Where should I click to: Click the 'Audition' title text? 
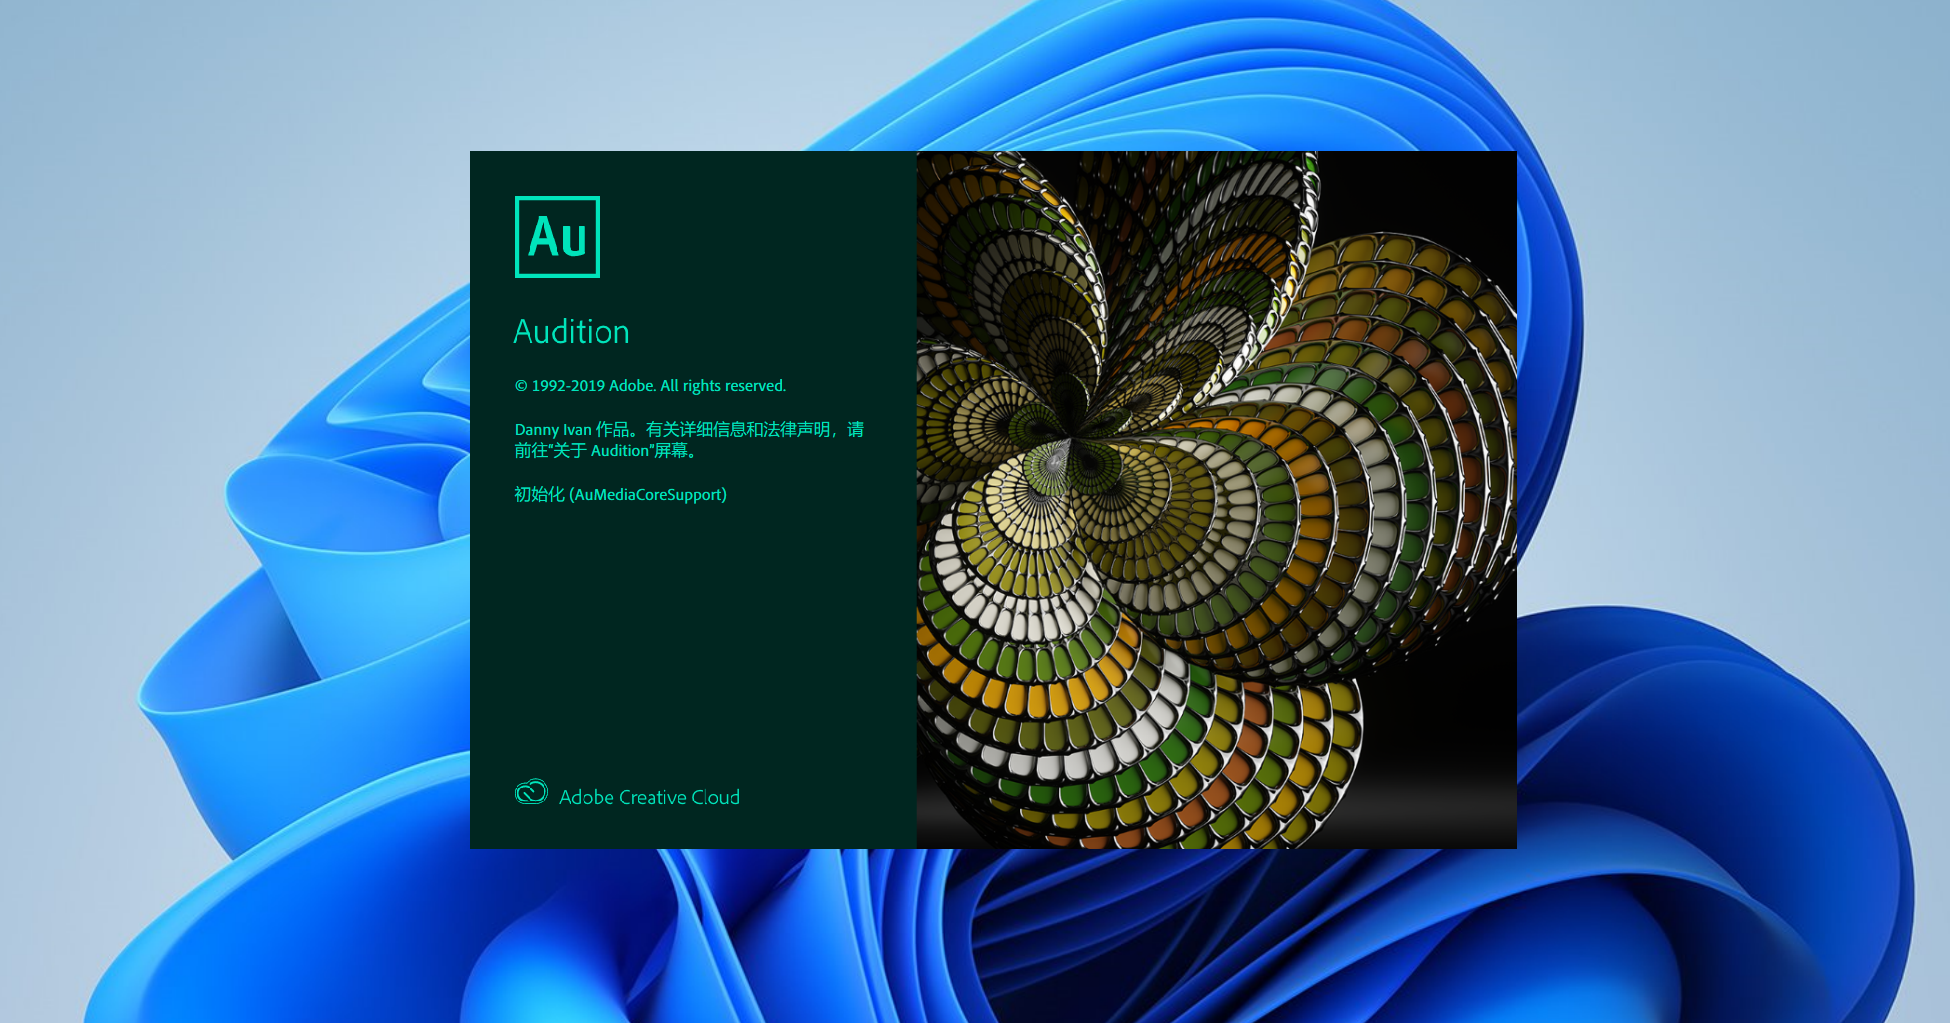pos(571,332)
